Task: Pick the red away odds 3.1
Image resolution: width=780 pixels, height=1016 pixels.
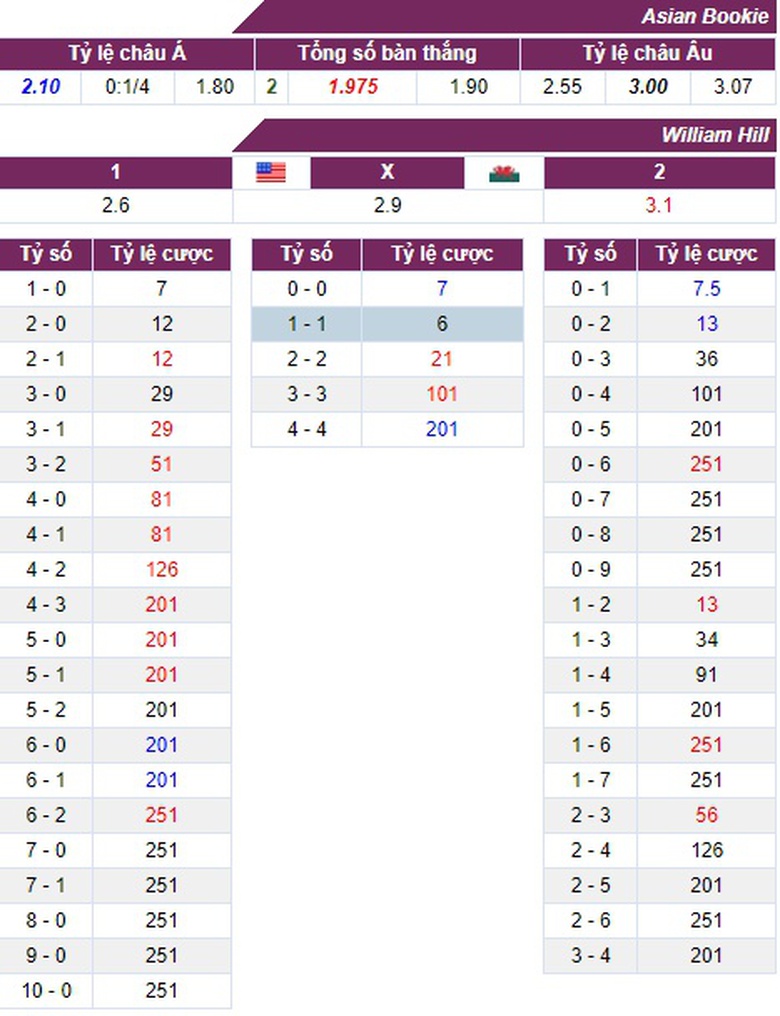Action: pos(659,206)
